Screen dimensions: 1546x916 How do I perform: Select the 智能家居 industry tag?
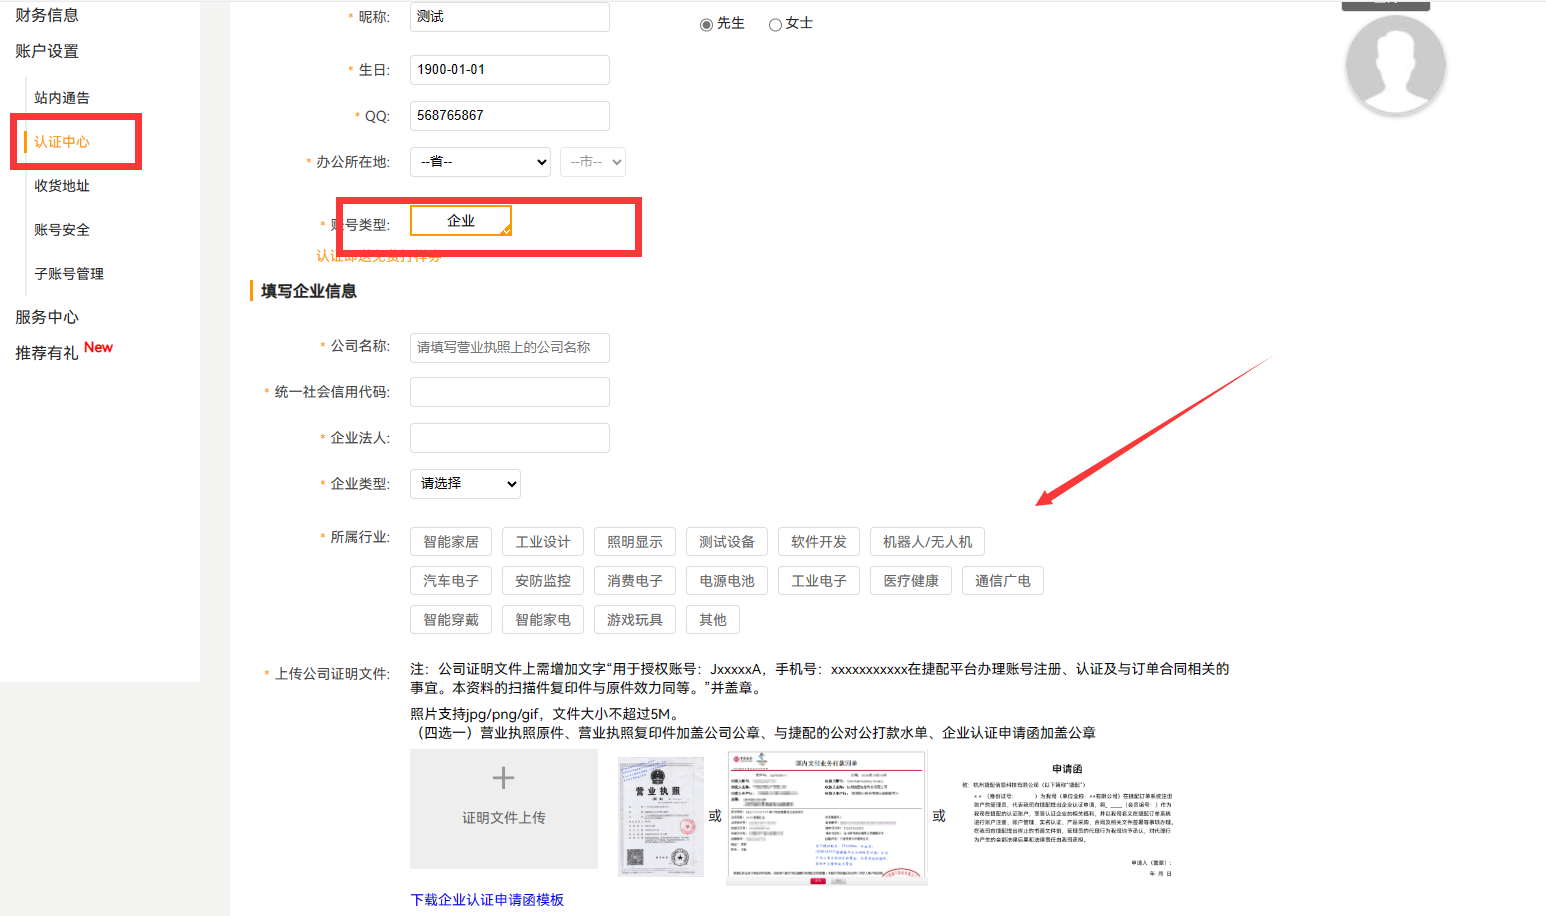451,542
